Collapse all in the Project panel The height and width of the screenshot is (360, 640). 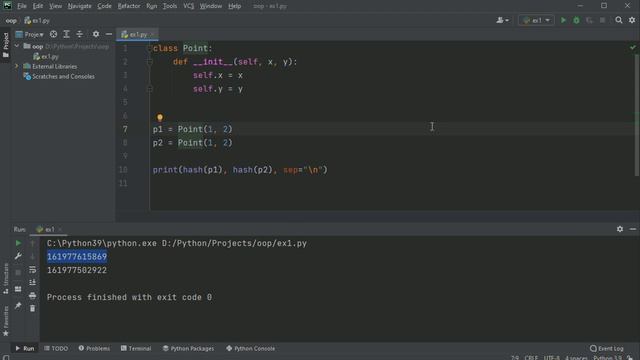(80, 34)
